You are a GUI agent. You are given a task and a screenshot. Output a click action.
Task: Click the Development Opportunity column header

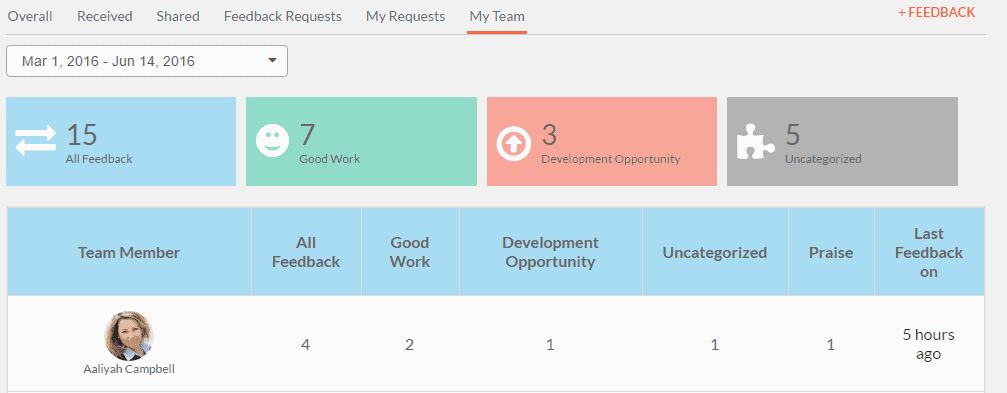pos(550,252)
